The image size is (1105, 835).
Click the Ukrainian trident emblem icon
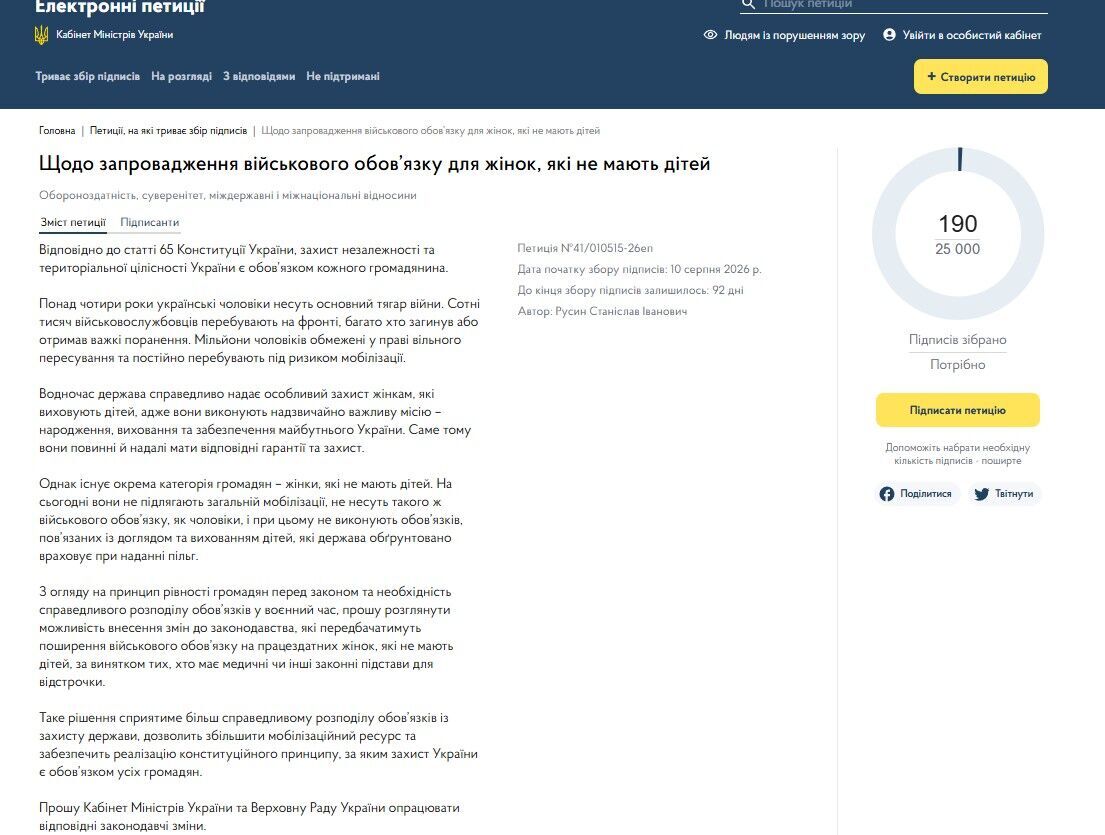(x=42, y=35)
